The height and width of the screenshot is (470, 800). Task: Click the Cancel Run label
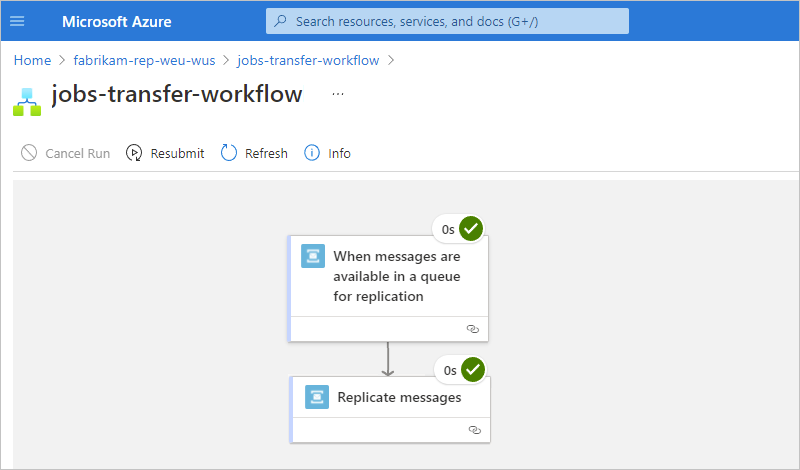(x=78, y=154)
